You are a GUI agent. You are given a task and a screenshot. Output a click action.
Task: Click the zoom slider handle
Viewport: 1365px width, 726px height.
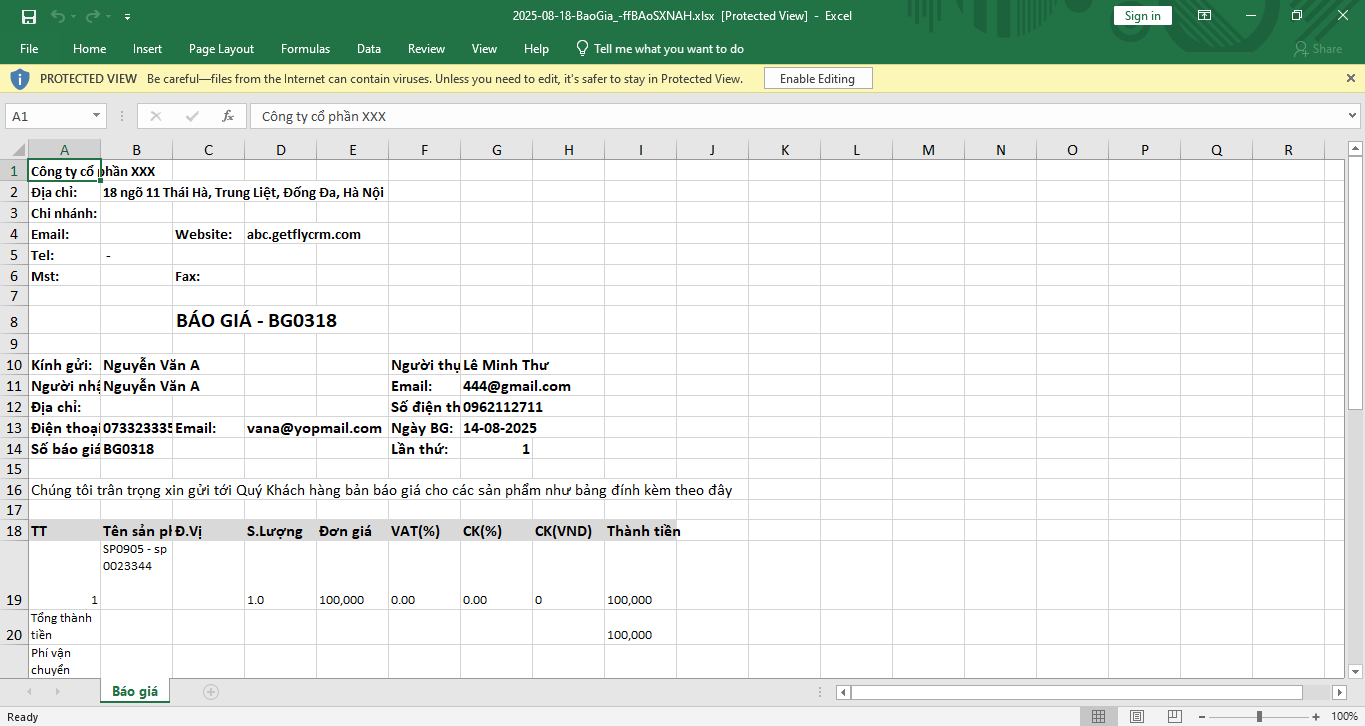(x=1259, y=716)
